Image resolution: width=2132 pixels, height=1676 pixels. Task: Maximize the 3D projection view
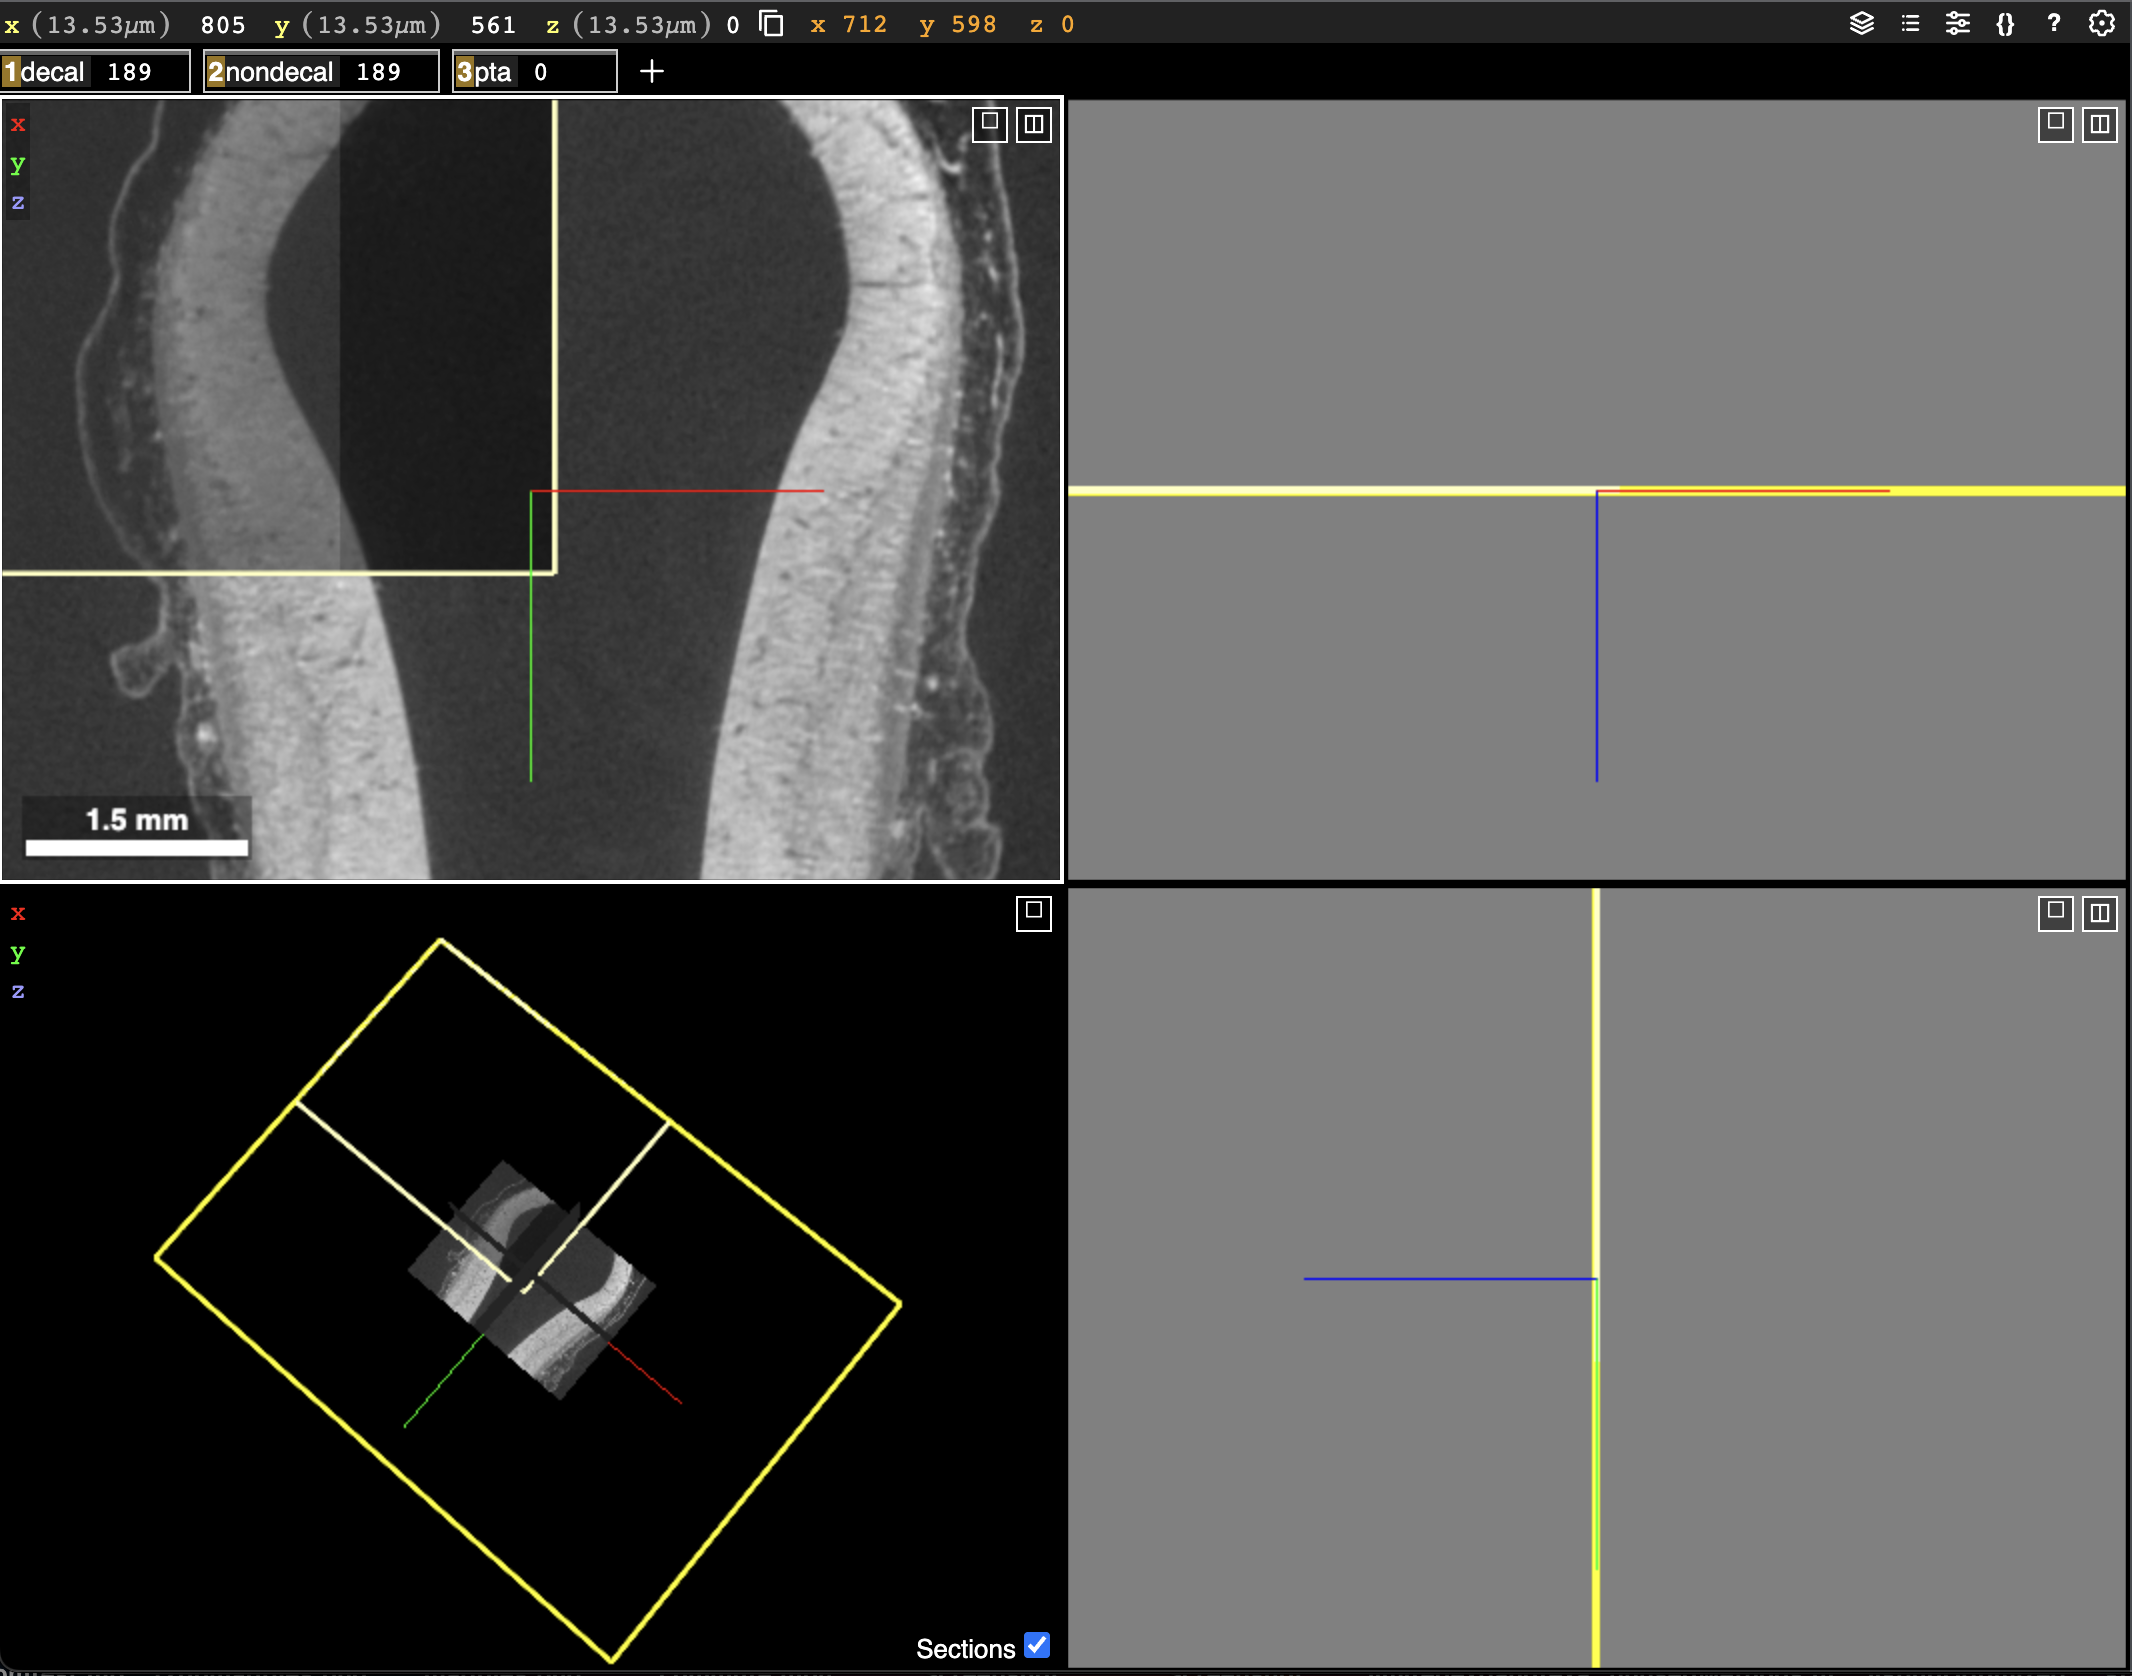tap(1032, 913)
